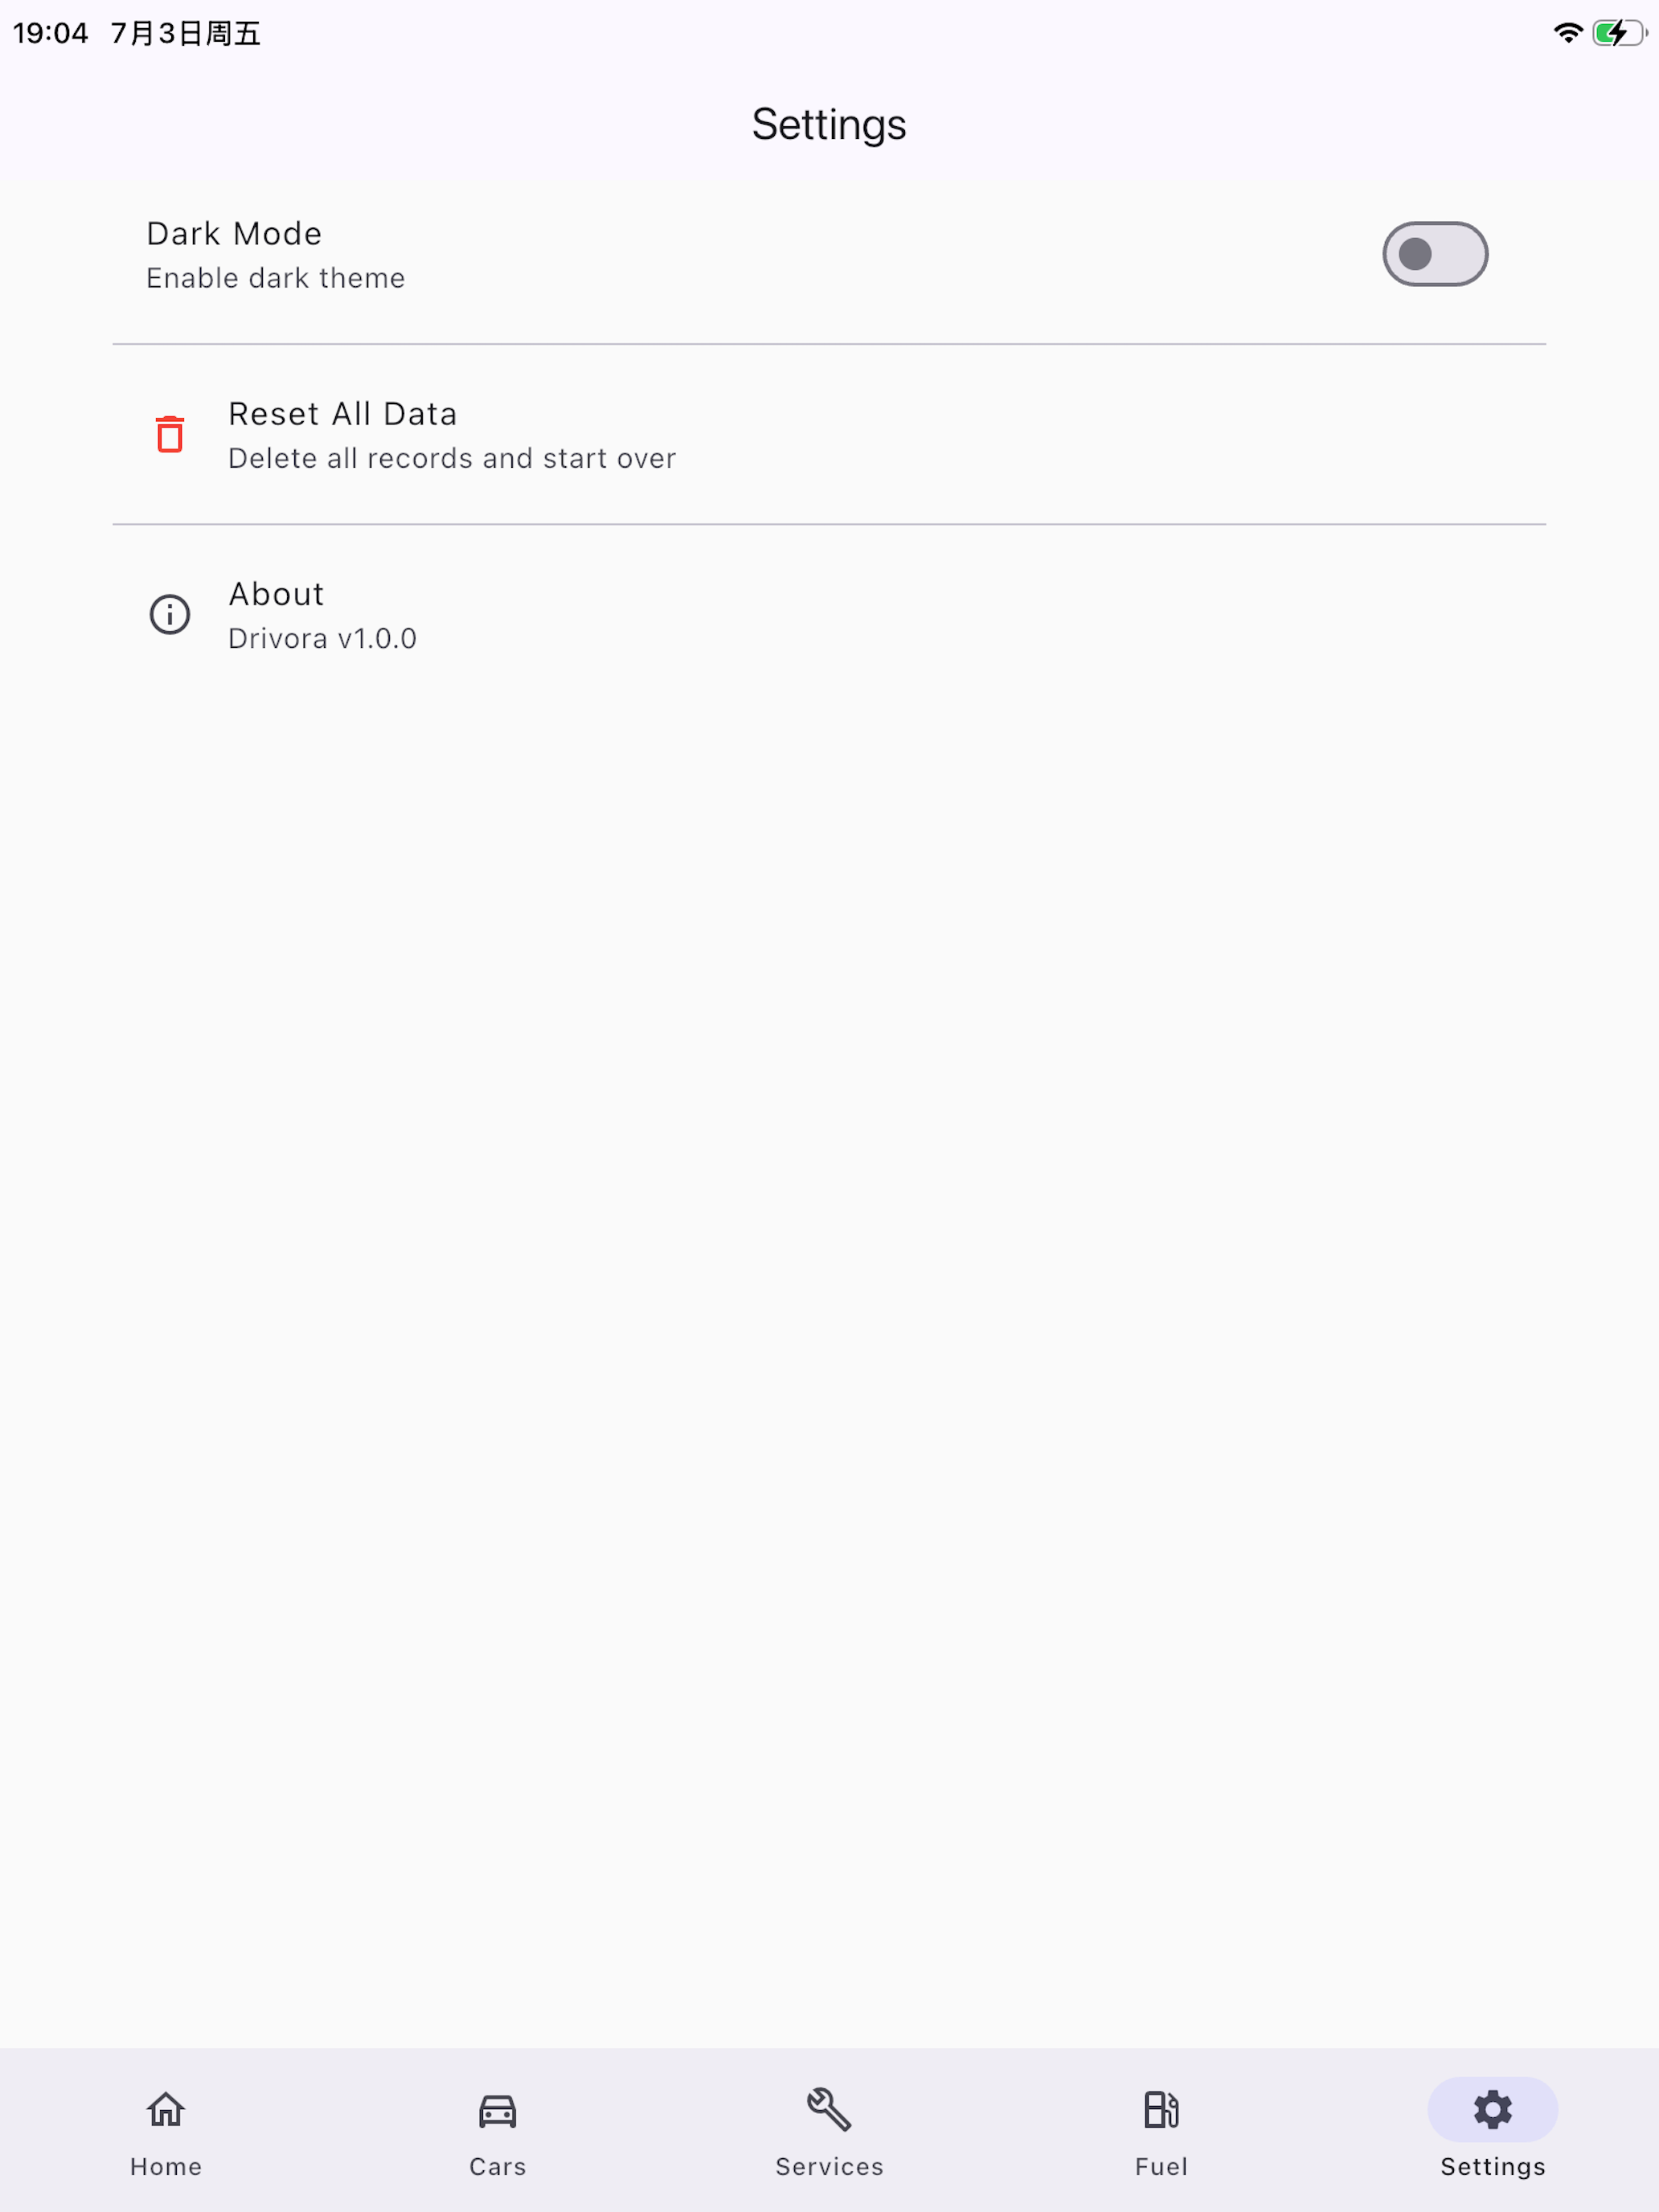Viewport: 1659px width, 2212px height.
Task: Click the About info icon
Action: (170, 614)
